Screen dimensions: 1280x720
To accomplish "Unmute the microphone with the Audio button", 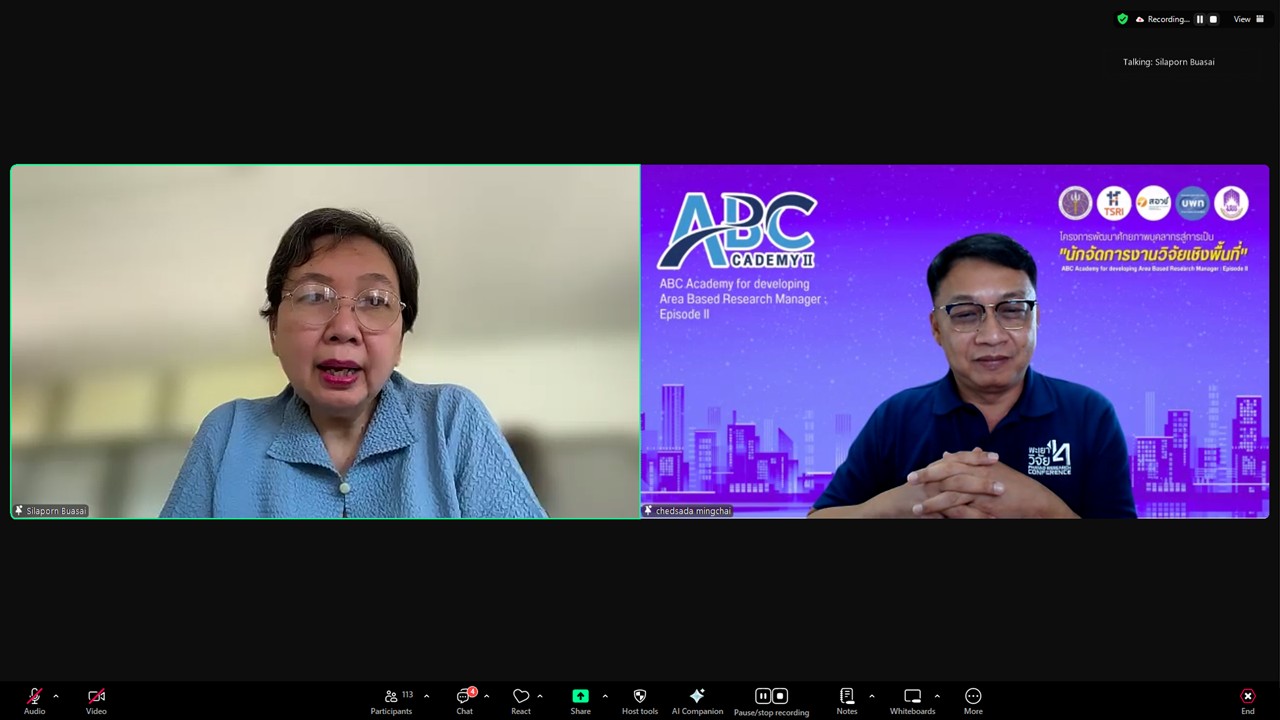I will 35,701.
